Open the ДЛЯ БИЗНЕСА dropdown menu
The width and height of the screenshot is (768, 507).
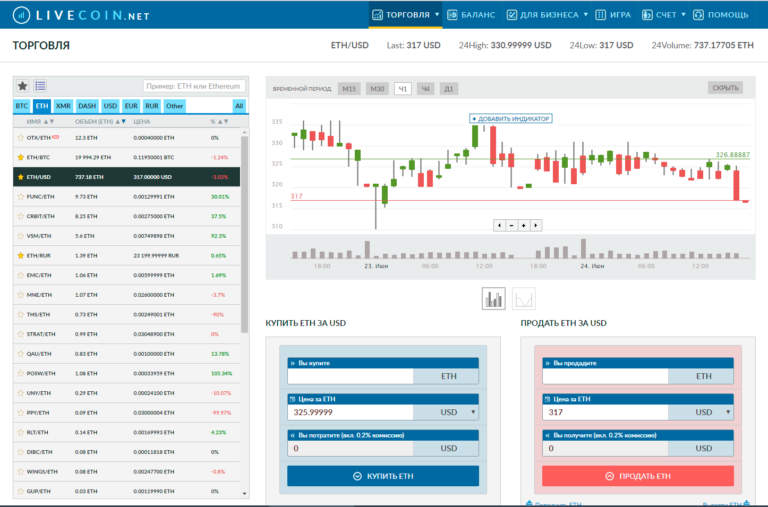point(547,15)
